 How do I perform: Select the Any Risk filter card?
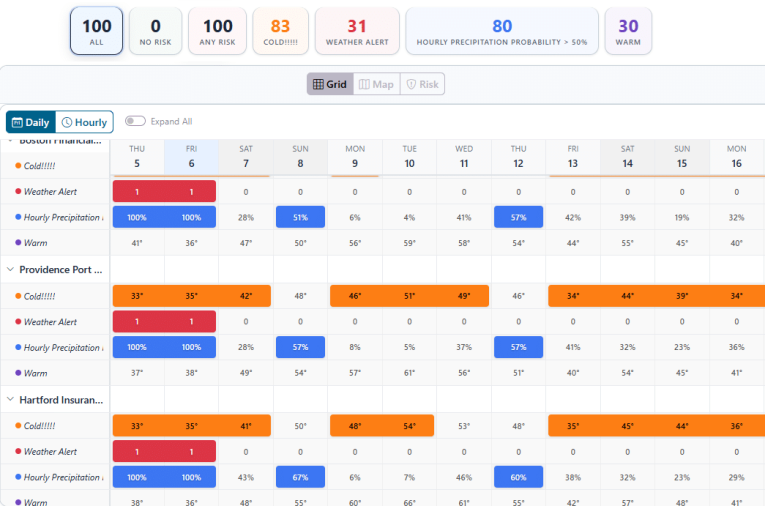pos(218,31)
